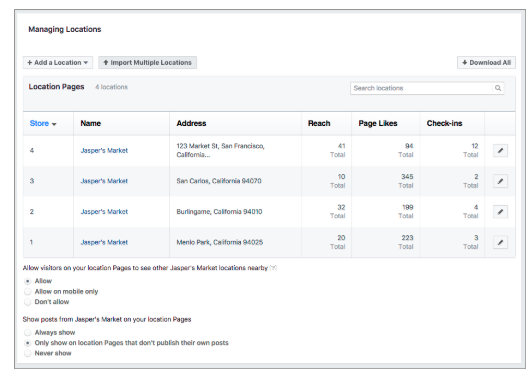Click the search magnifier icon
Image resolution: width=528 pixels, height=384 pixels.
point(498,88)
